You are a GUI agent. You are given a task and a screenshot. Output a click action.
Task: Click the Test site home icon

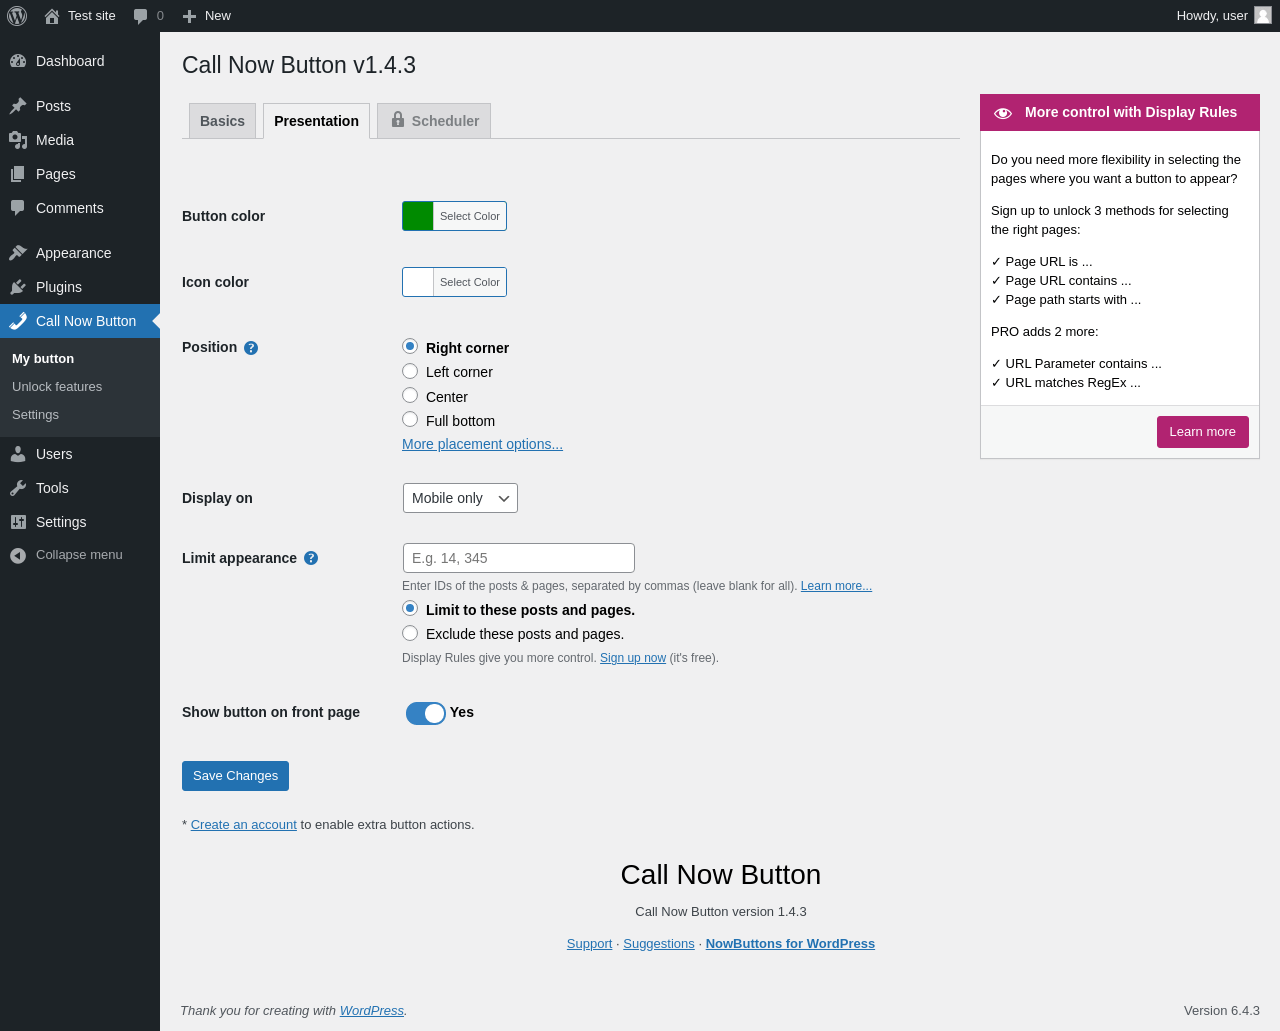click(x=52, y=16)
